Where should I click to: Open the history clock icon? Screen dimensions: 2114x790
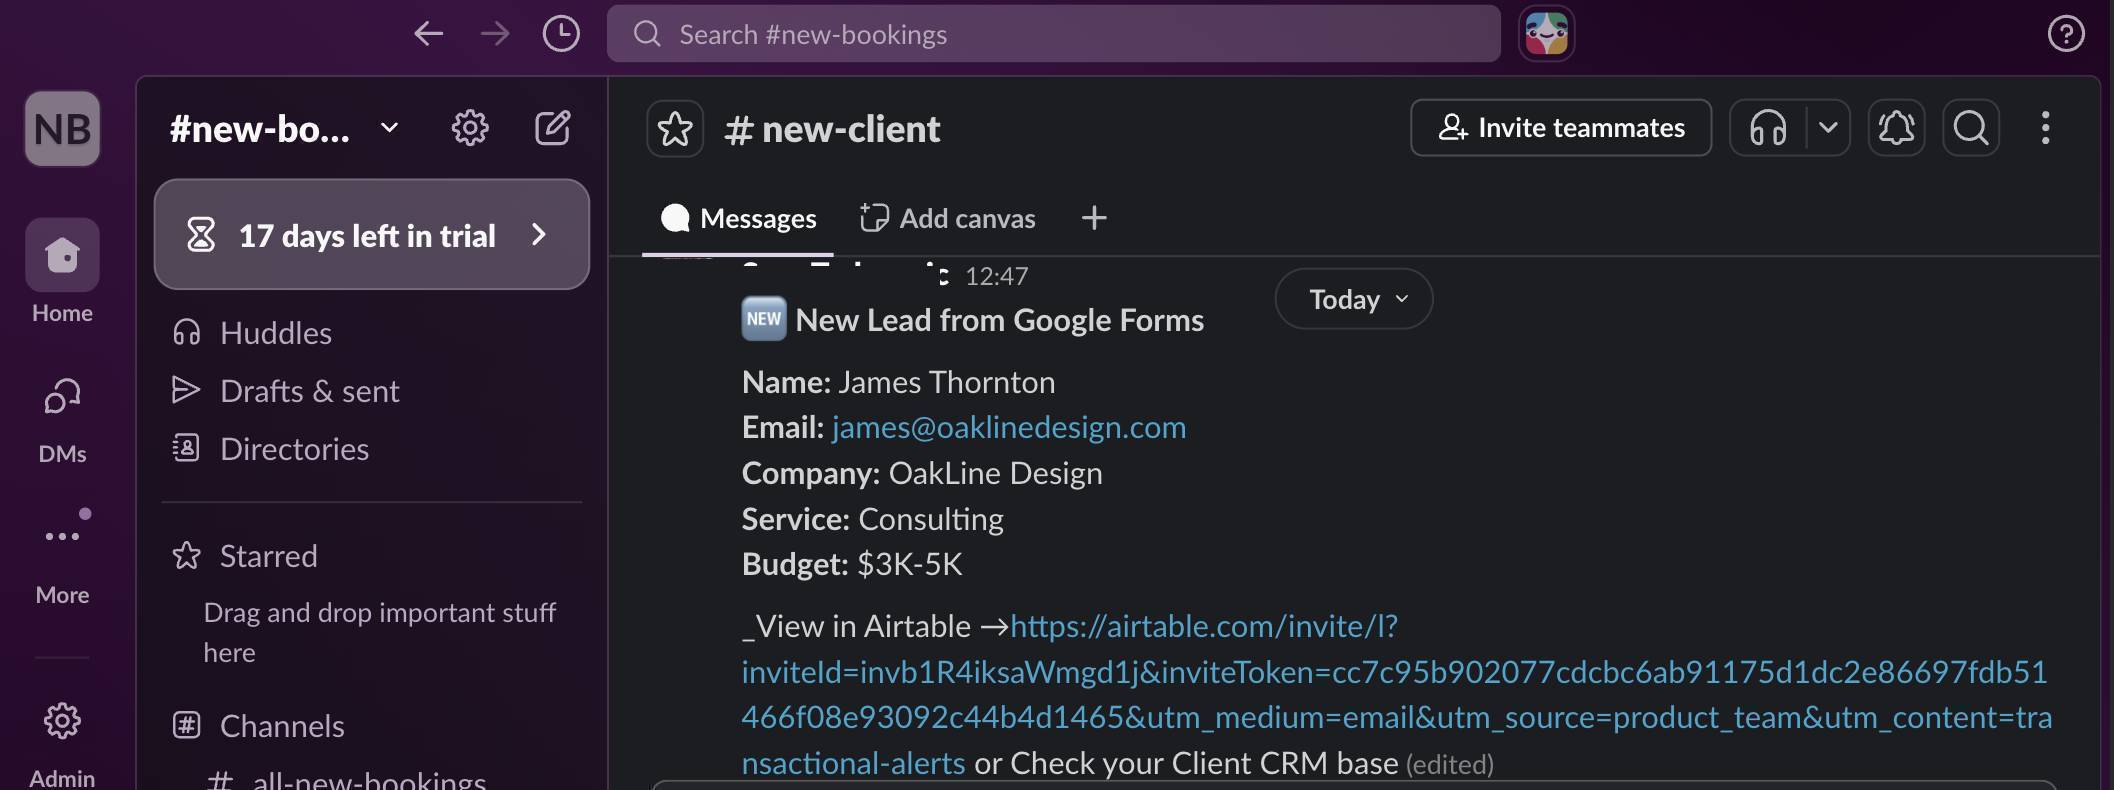[x=561, y=34]
